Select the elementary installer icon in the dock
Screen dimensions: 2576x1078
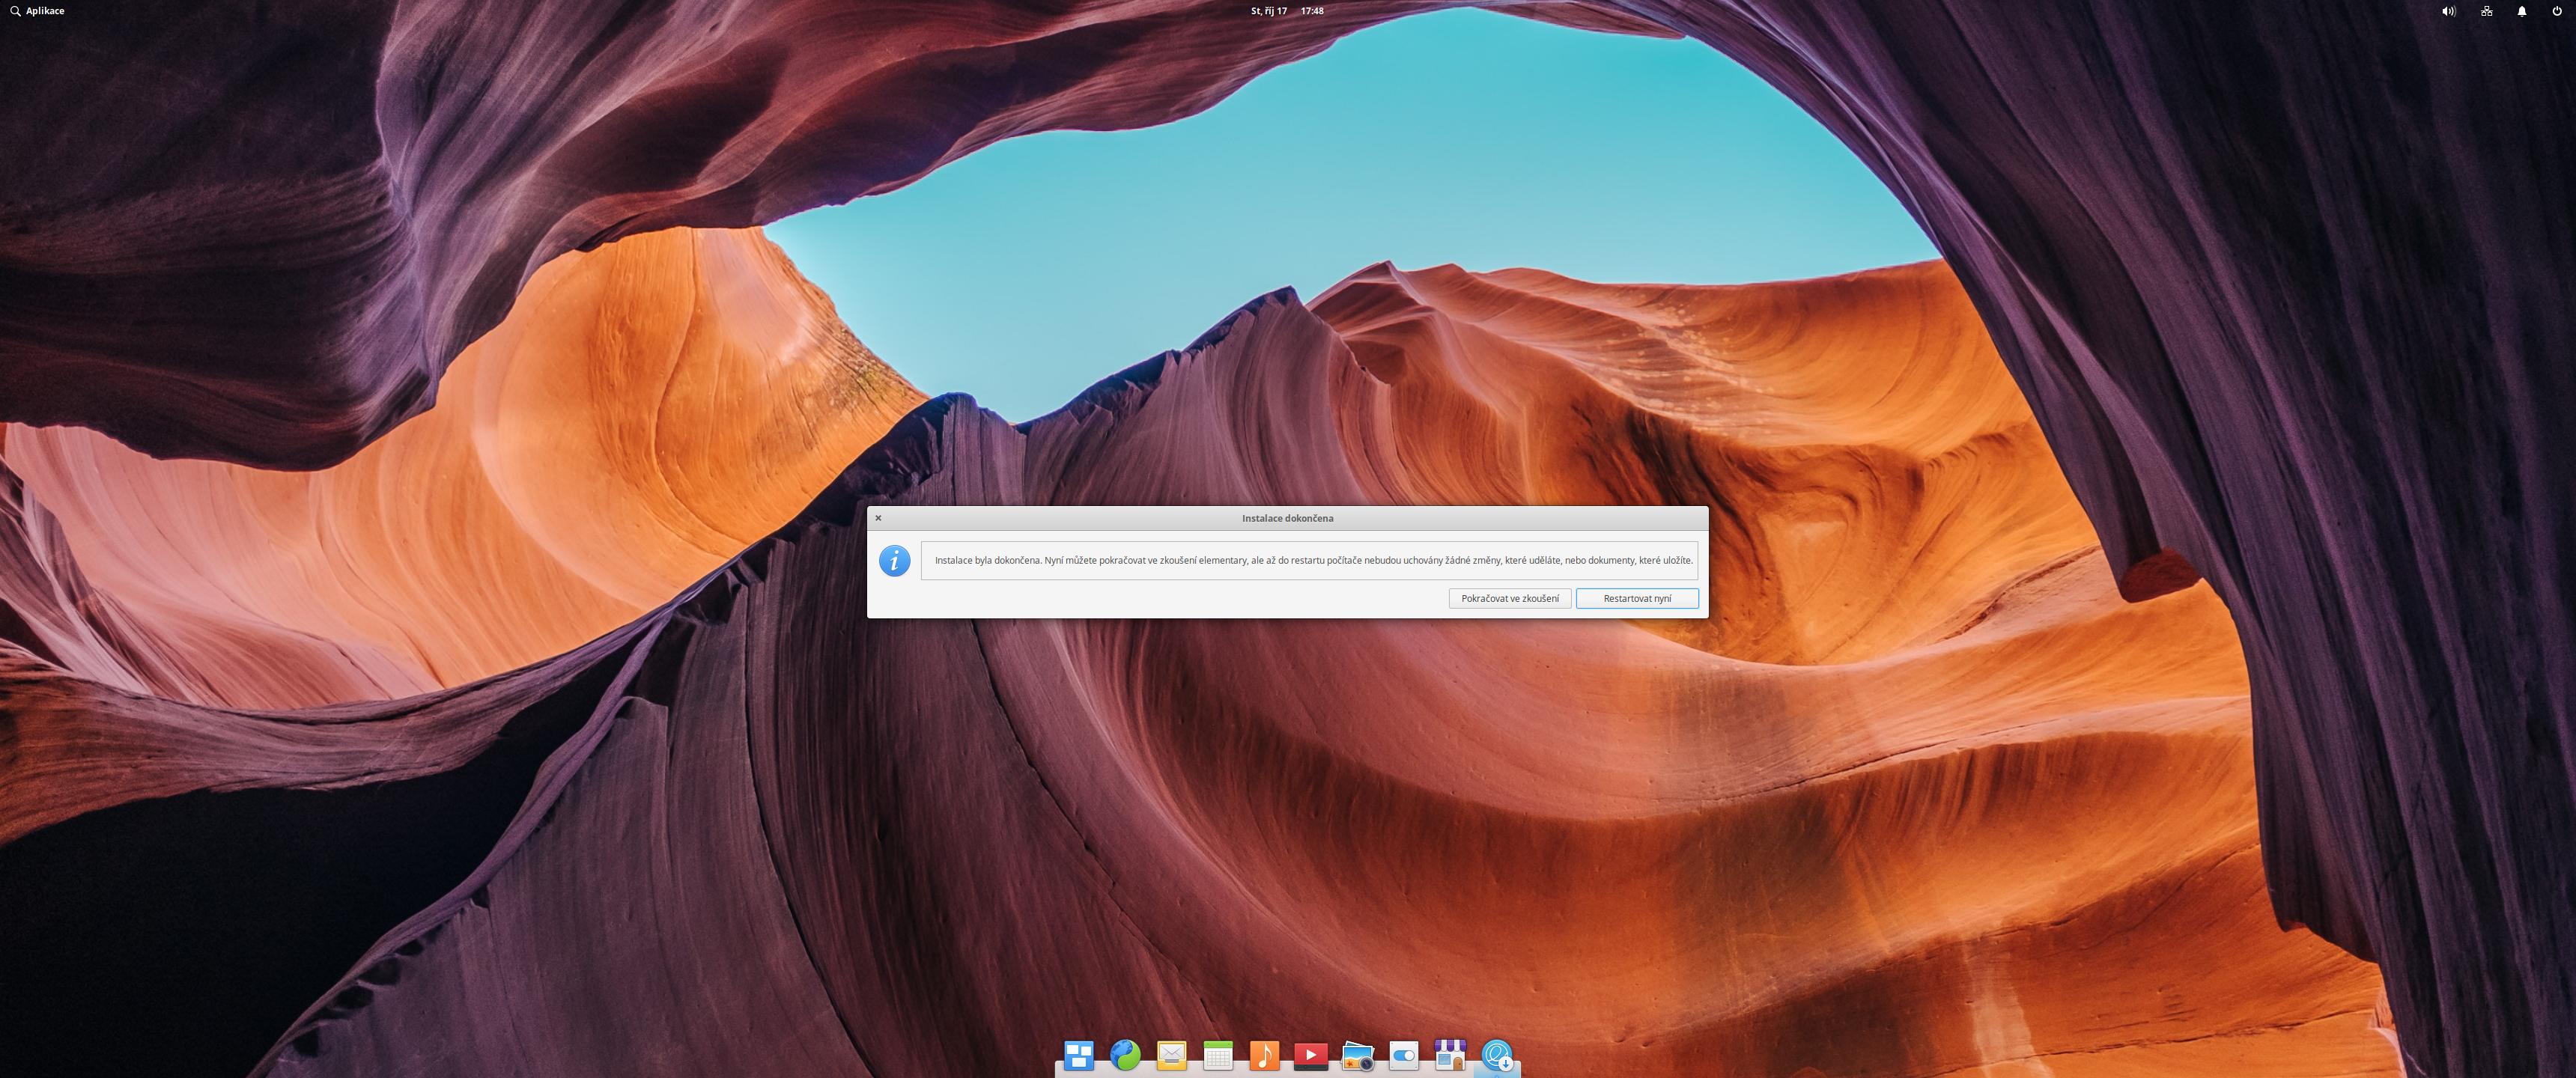[x=1497, y=1055]
